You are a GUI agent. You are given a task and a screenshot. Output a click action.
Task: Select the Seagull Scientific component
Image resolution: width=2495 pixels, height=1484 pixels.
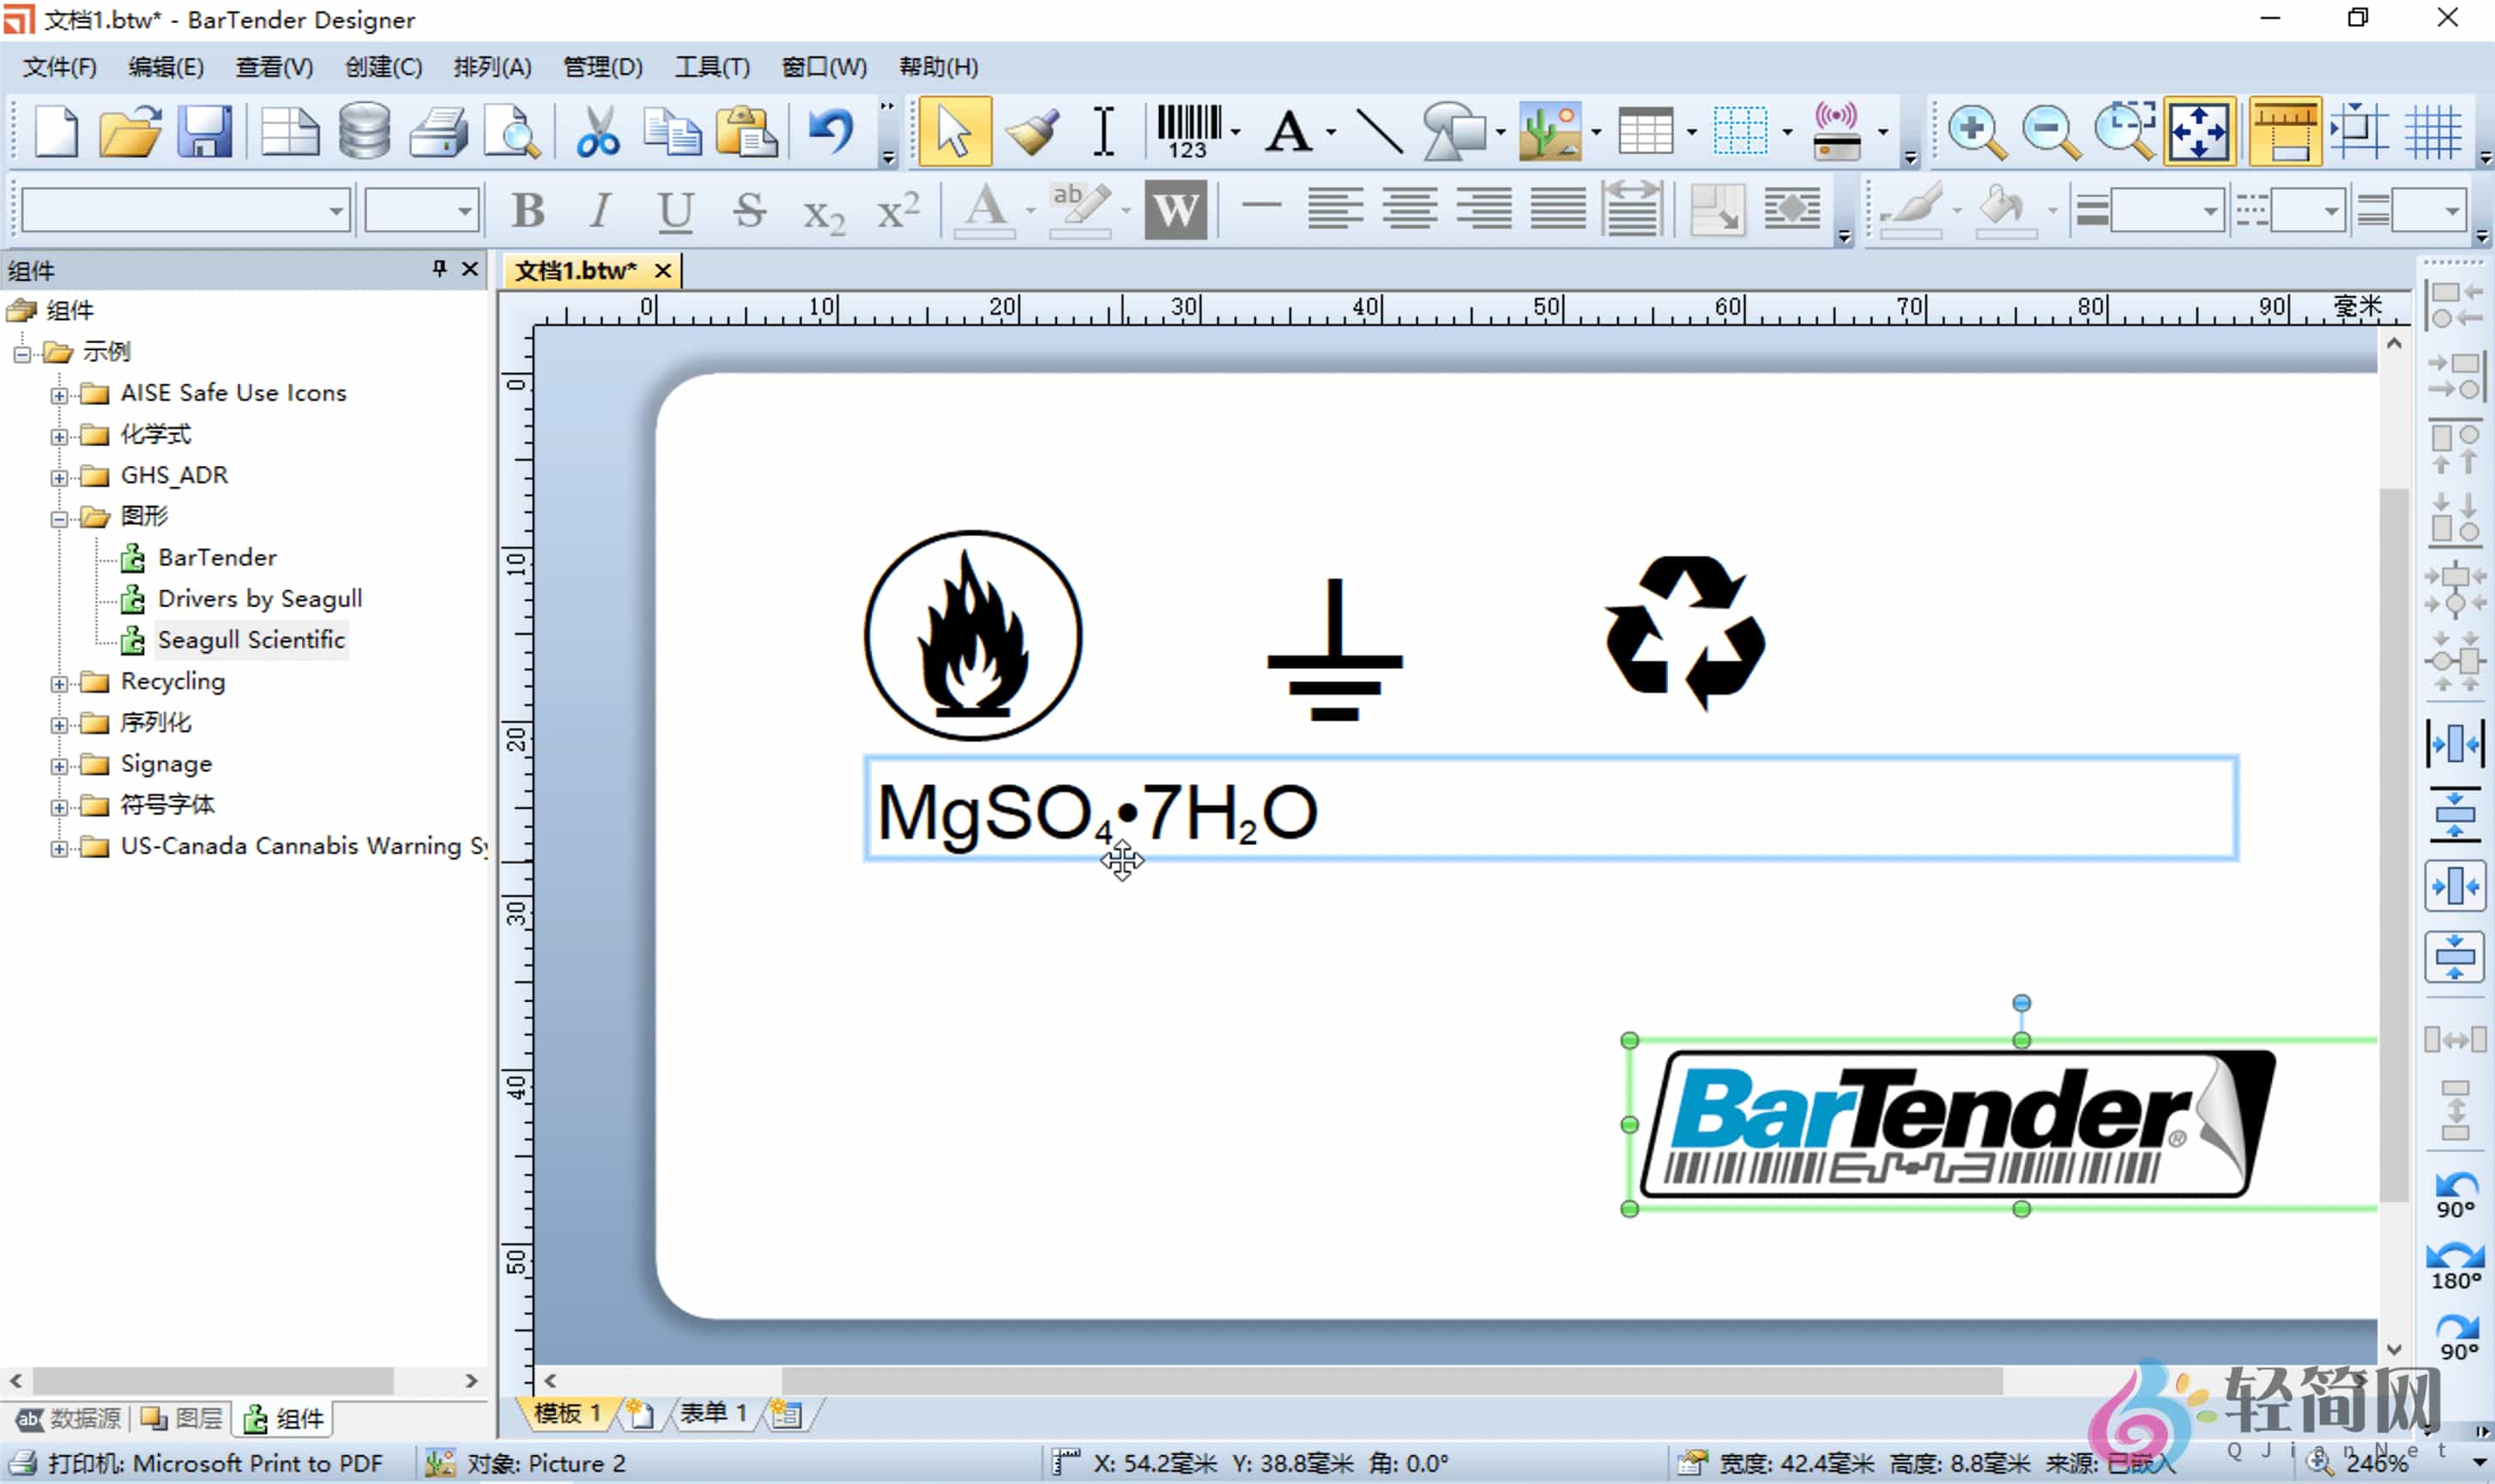(251, 639)
